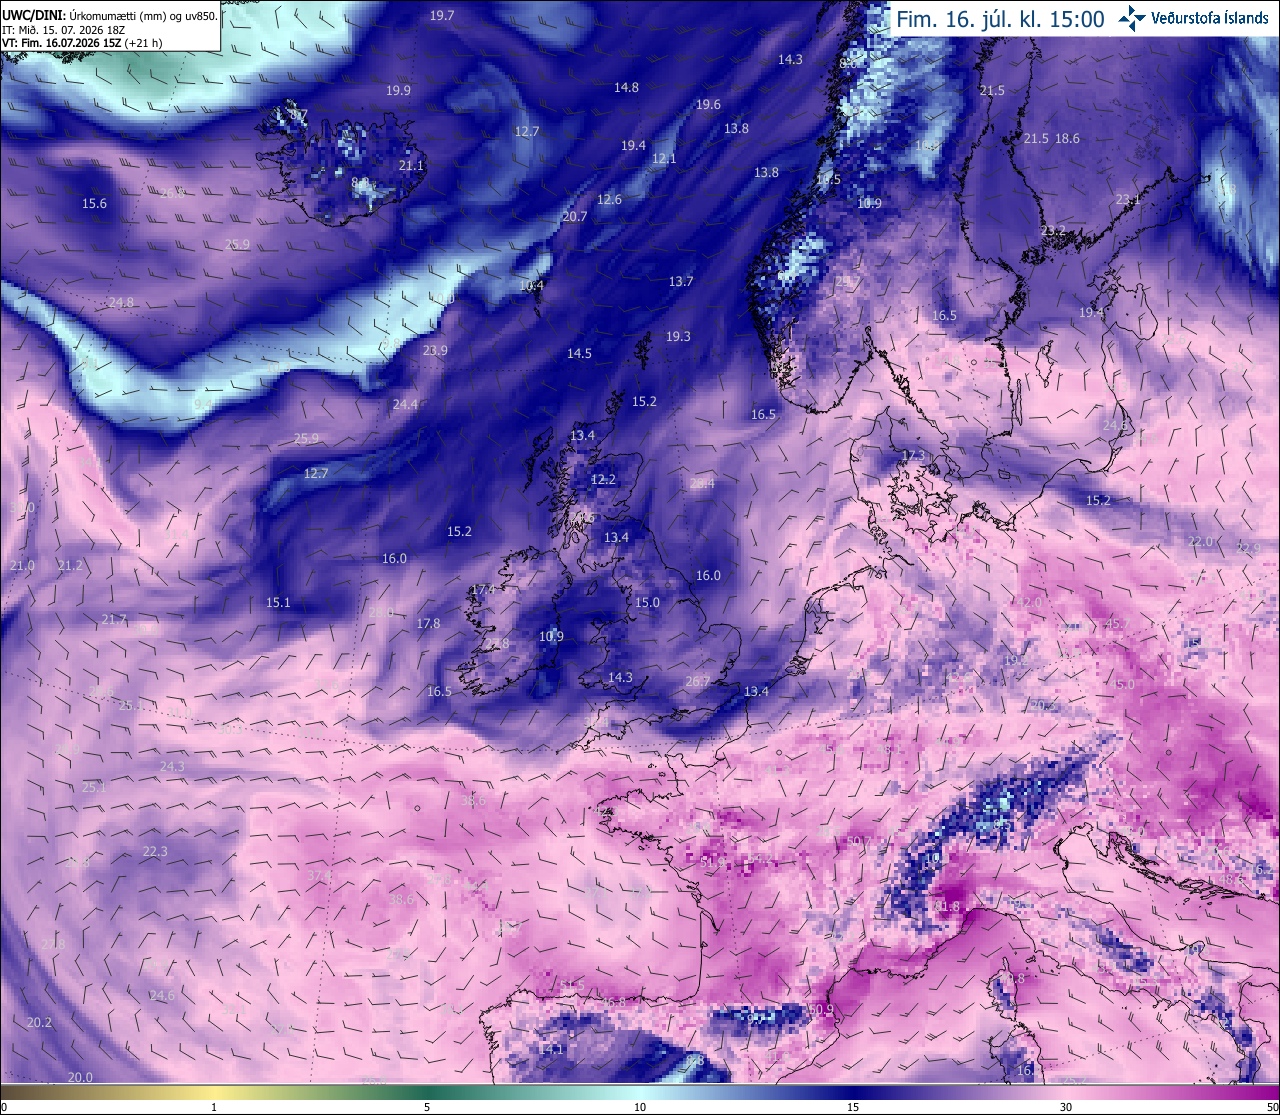Click the 5 mark on the color scale
This screenshot has width=1280, height=1115.
427,1107
